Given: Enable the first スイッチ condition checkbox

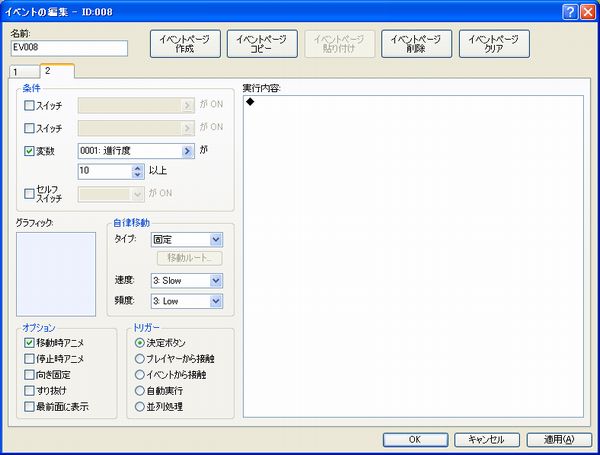Looking at the screenshot, I should tap(29, 105).
